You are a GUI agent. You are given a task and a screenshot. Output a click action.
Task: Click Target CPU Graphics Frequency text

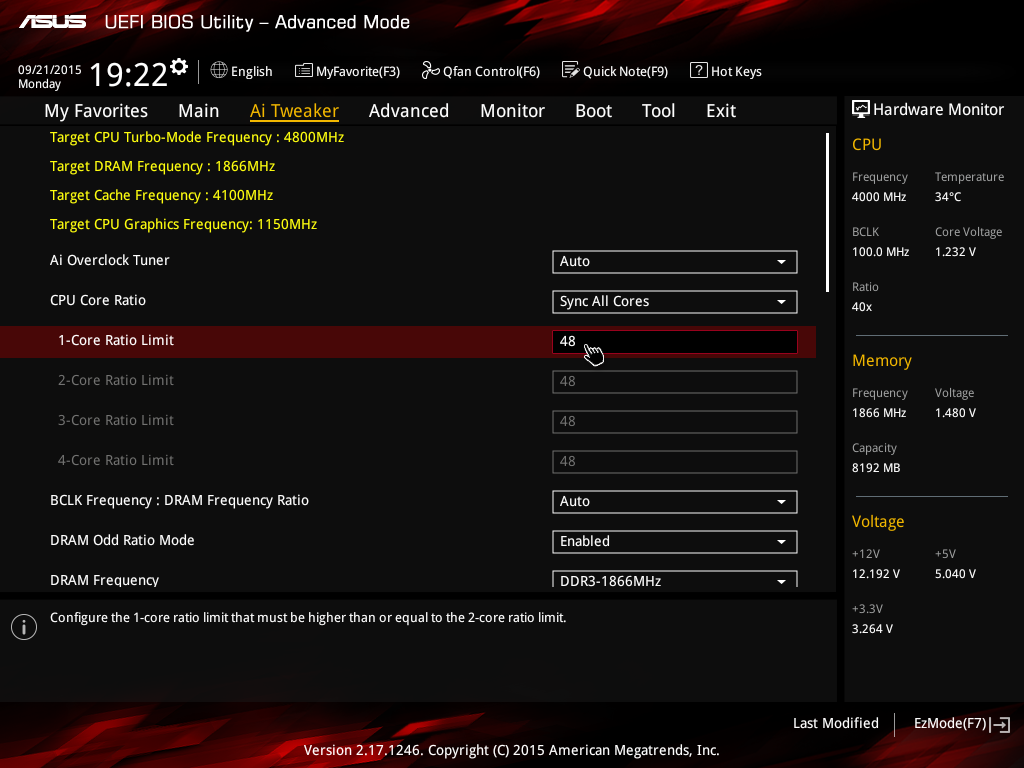184,225
